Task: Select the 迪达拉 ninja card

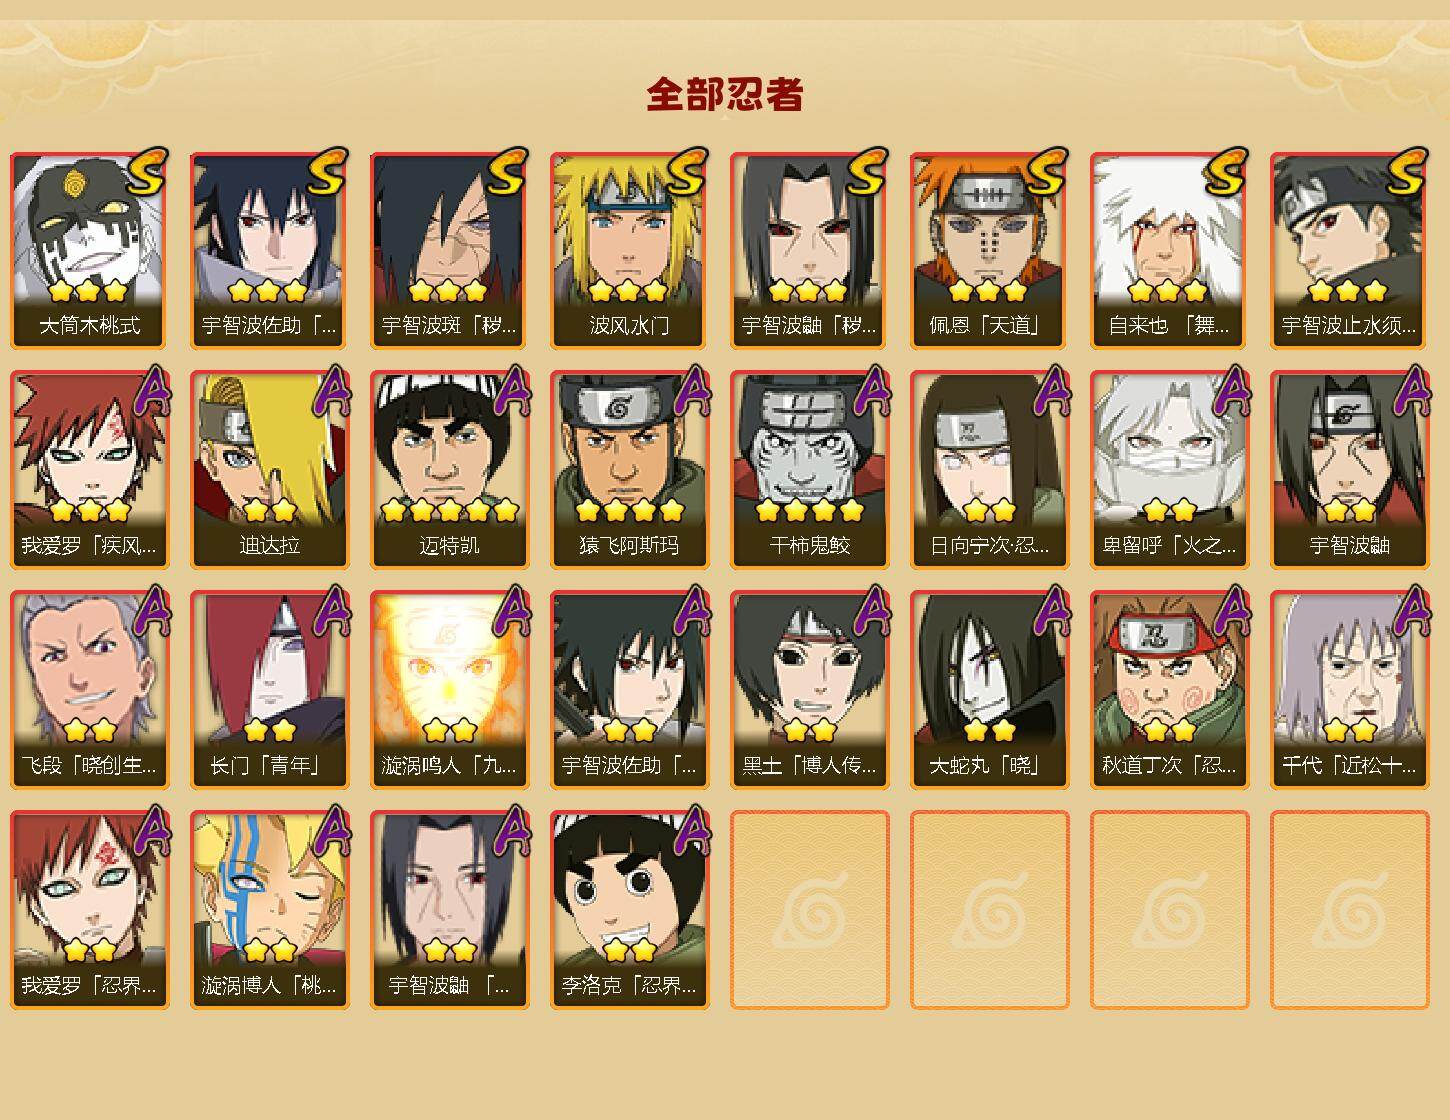Action: (x=270, y=470)
